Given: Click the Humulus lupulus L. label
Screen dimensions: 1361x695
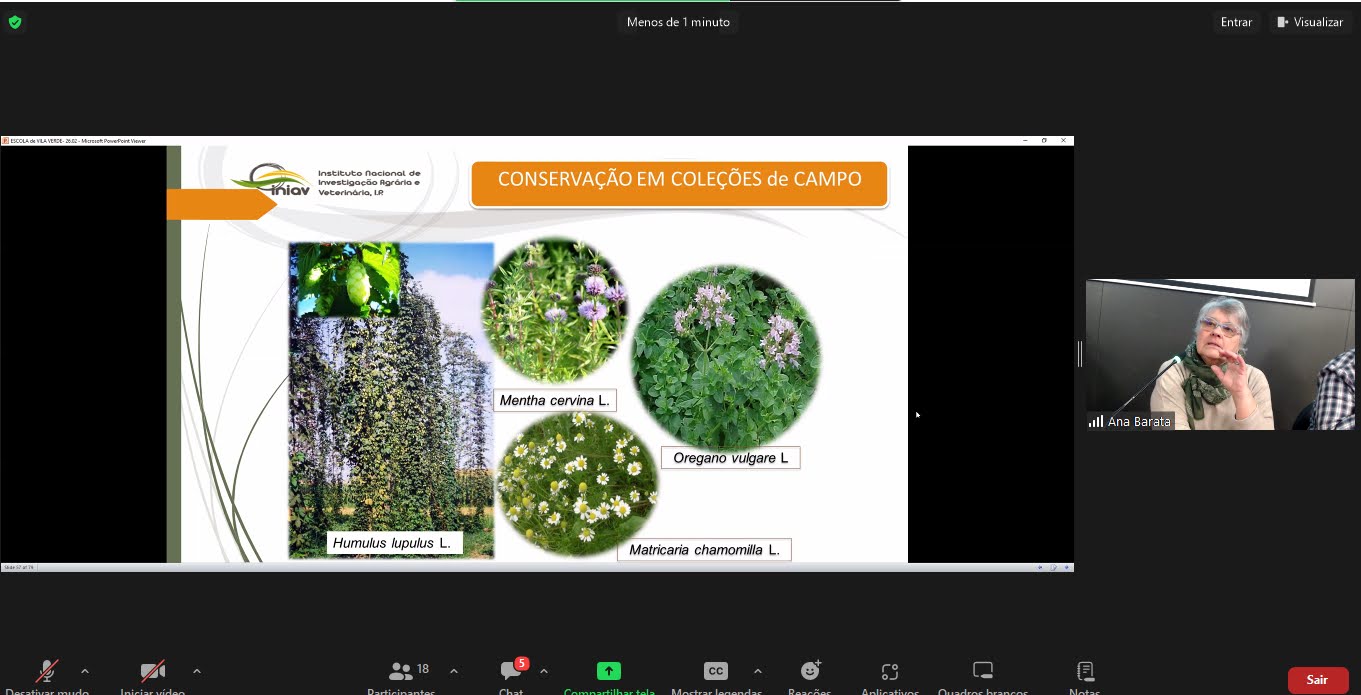Looking at the screenshot, I should tap(393, 543).
